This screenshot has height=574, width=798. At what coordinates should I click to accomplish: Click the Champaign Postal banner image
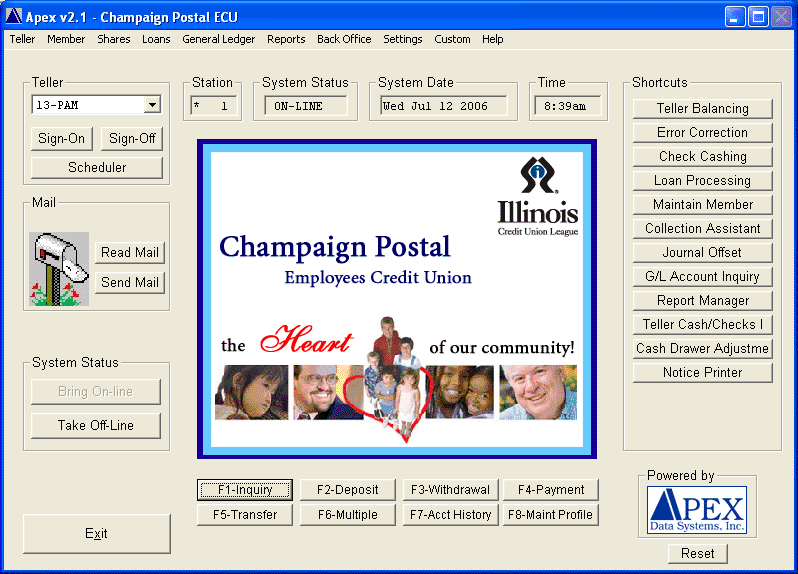pyautogui.click(x=397, y=299)
